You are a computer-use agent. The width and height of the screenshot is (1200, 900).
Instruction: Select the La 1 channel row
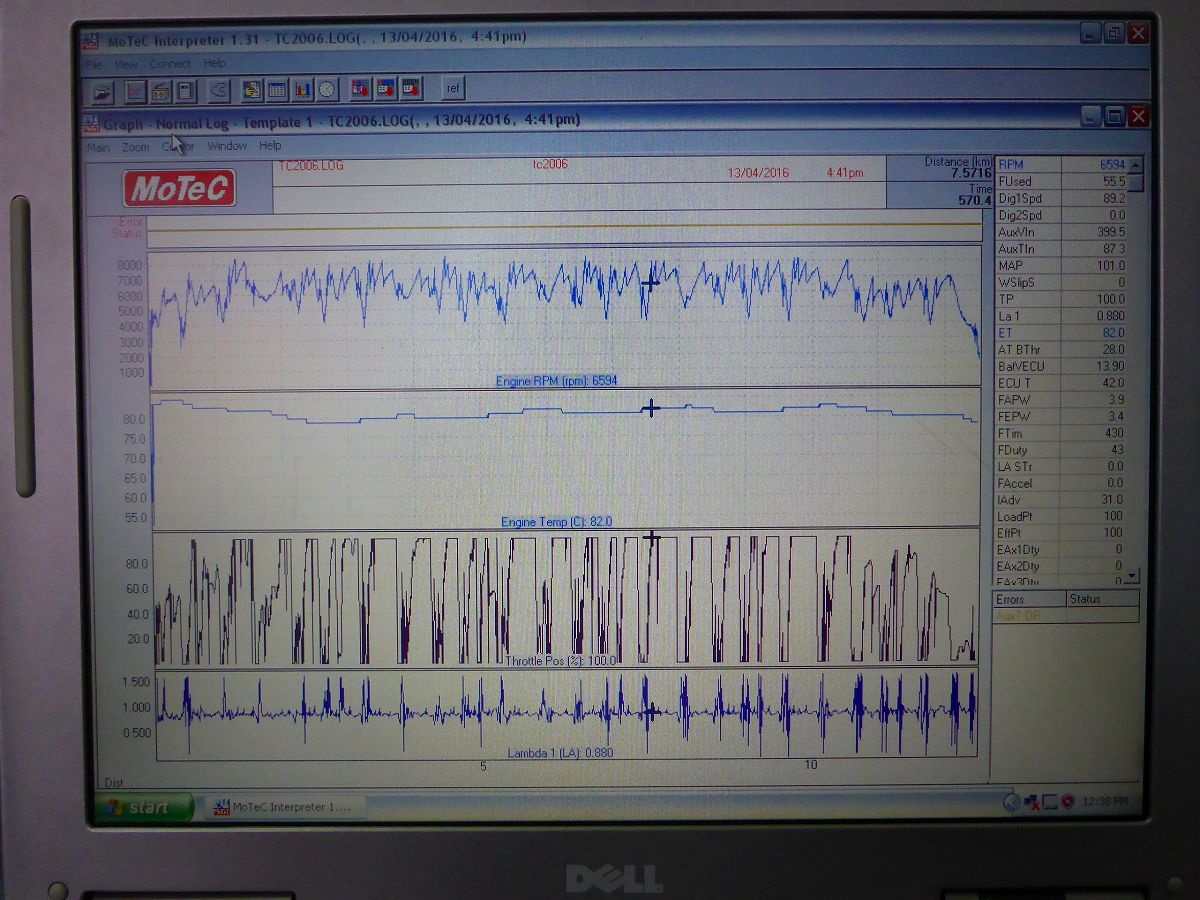[1061, 316]
